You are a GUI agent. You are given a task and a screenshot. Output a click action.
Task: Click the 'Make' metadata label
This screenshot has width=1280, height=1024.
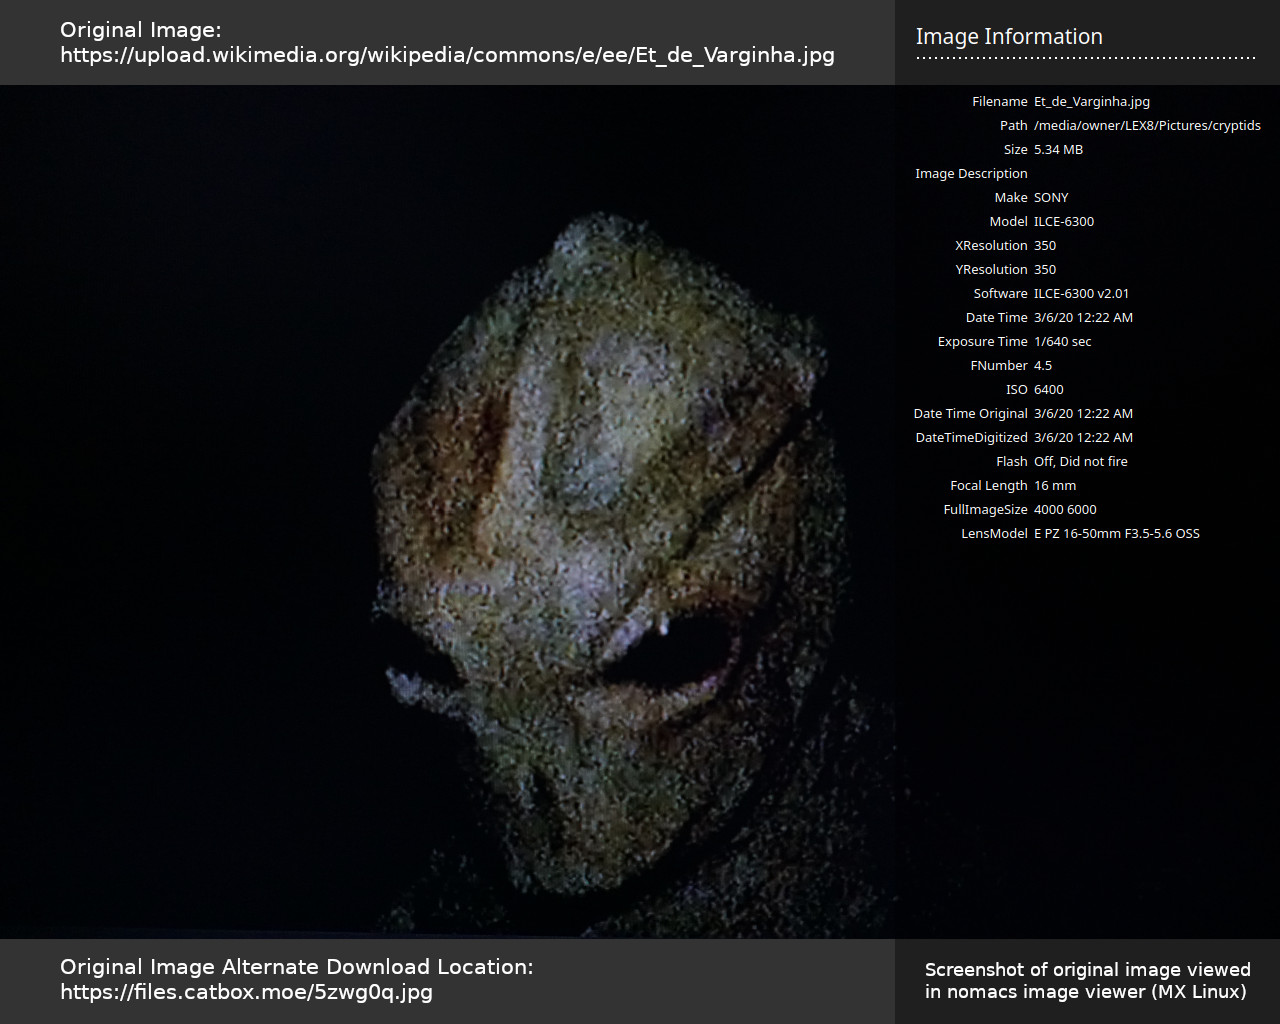1011,198
